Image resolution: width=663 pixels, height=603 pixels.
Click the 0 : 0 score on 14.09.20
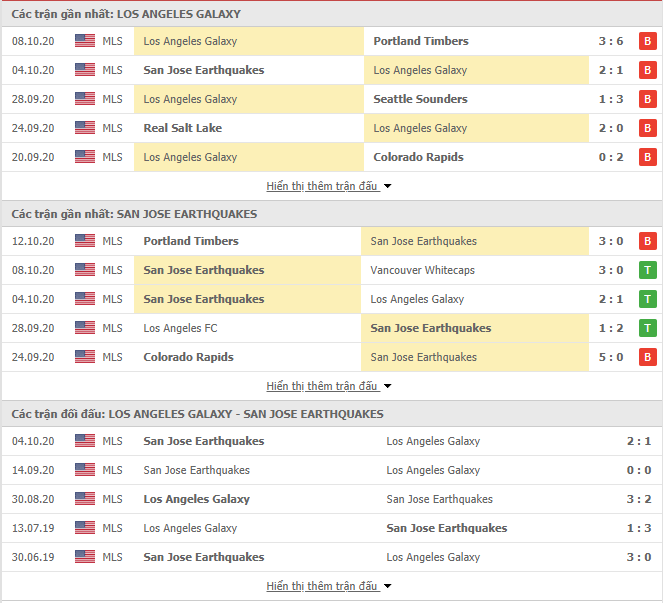click(638, 470)
